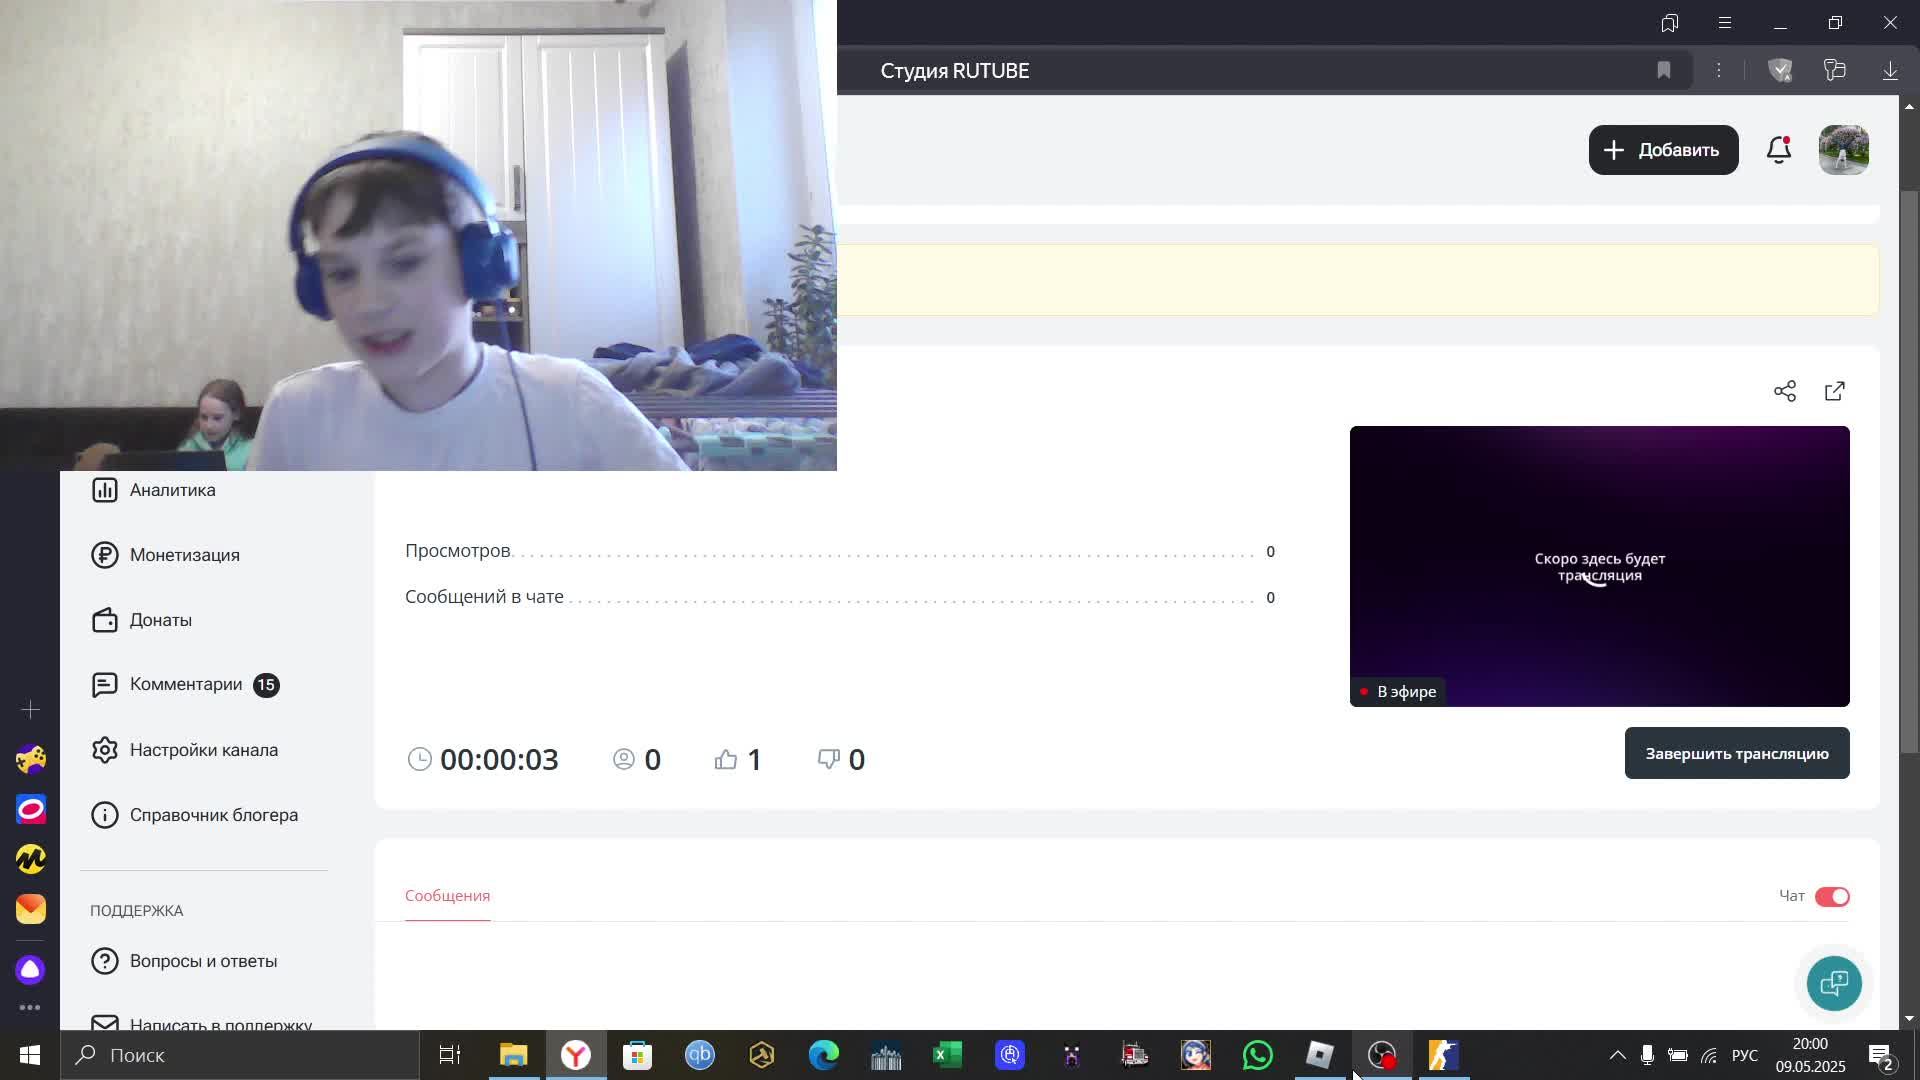
Task: Open notifications via the bell icon
Action: click(1778, 150)
